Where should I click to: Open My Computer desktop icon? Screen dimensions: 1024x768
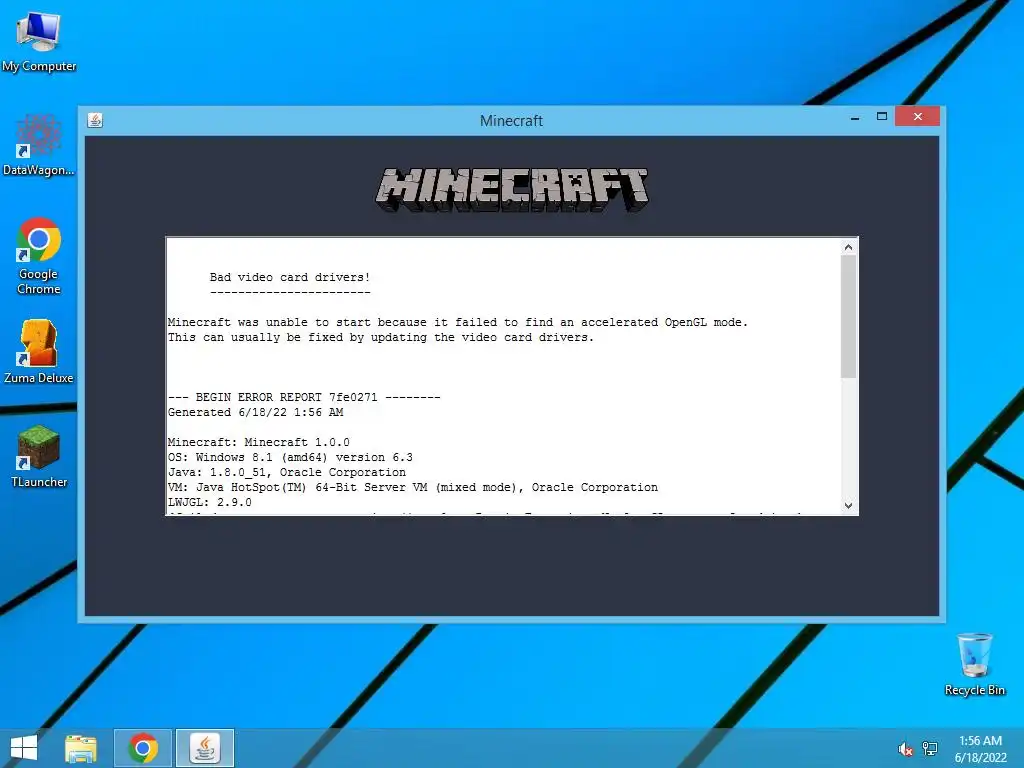tap(39, 40)
